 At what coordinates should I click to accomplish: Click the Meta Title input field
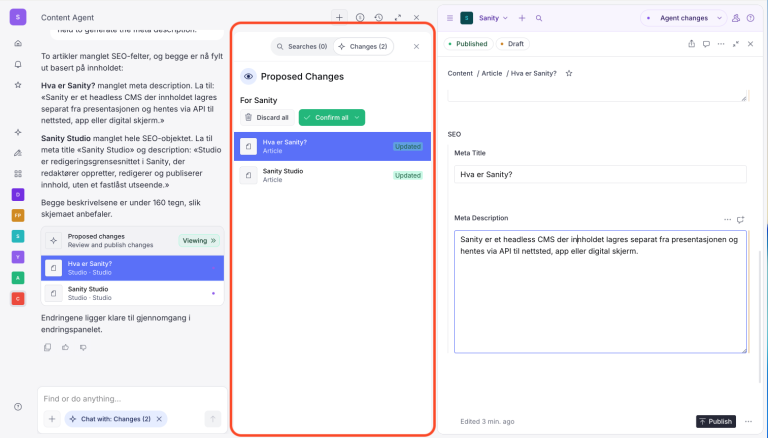[600, 174]
